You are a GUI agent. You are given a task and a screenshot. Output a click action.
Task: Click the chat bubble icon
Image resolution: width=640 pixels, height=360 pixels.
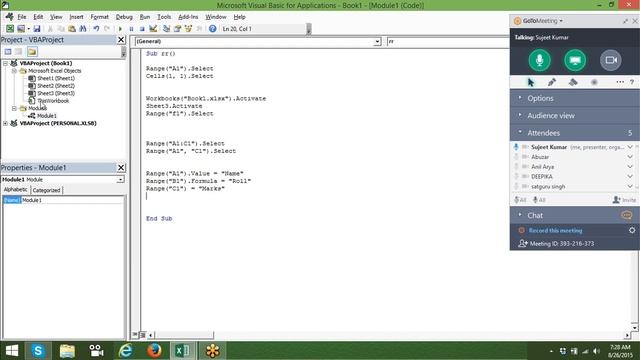click(x=627, y=215)
